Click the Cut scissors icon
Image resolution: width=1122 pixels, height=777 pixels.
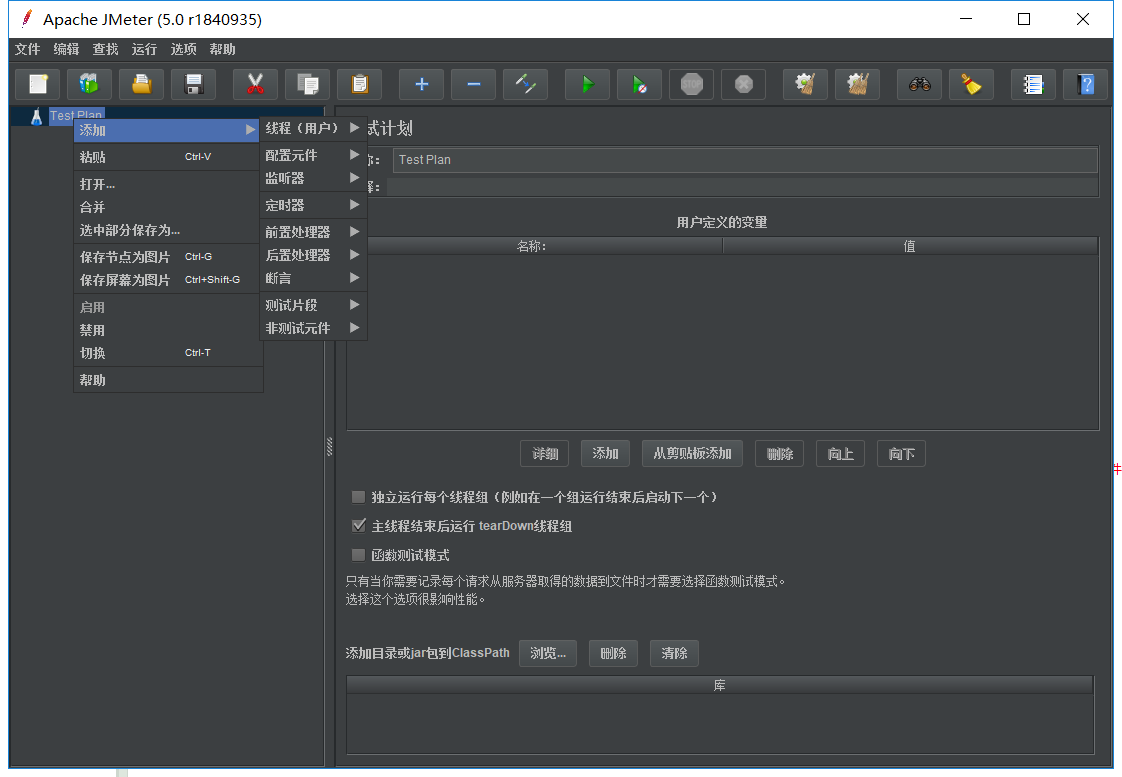coord(255,84)
